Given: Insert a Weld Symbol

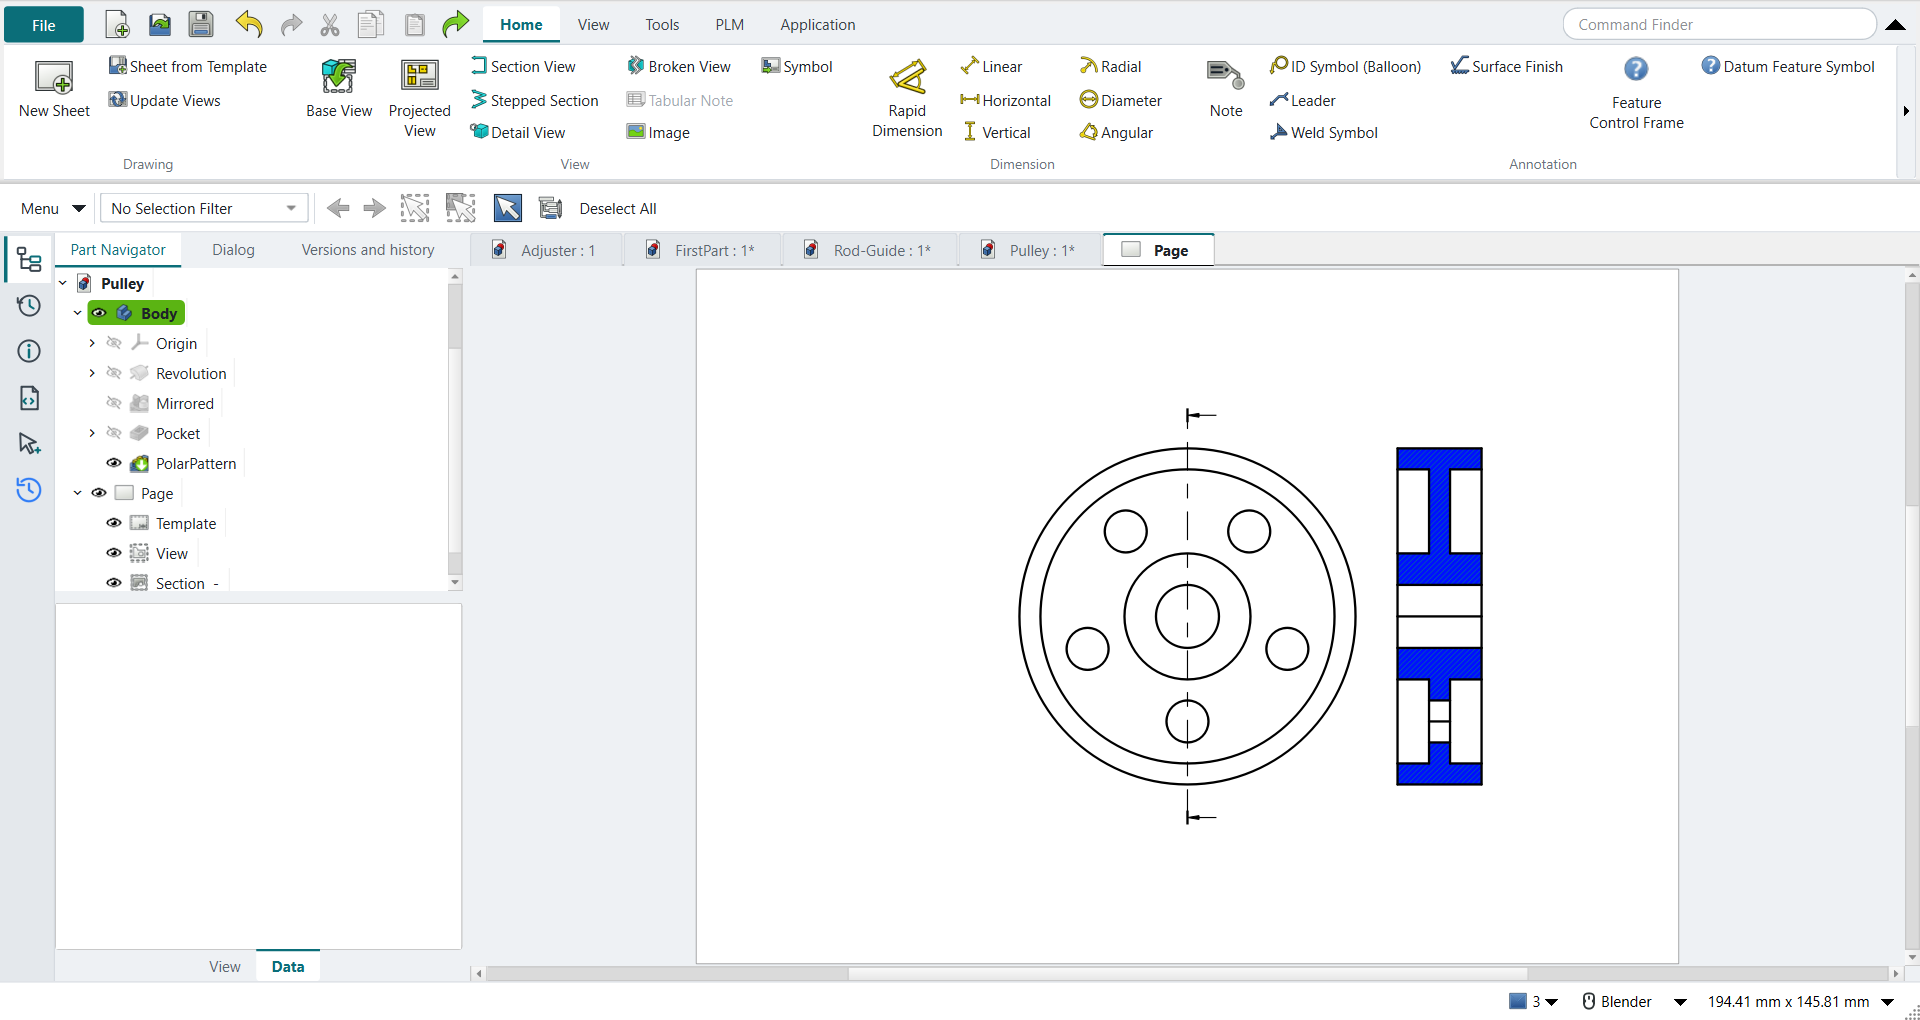Looking at the screenshot, I should tap(1324, 132).
